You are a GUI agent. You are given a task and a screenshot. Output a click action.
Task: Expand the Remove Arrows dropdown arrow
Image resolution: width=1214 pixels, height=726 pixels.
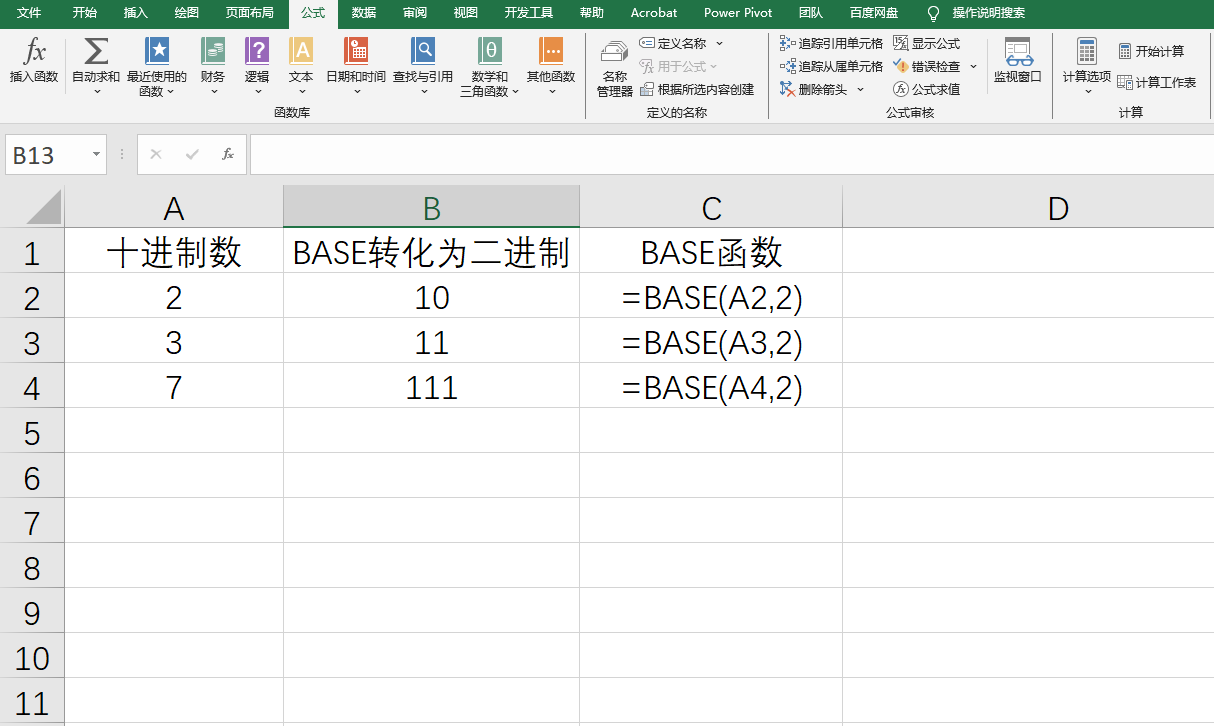[860, 89]
